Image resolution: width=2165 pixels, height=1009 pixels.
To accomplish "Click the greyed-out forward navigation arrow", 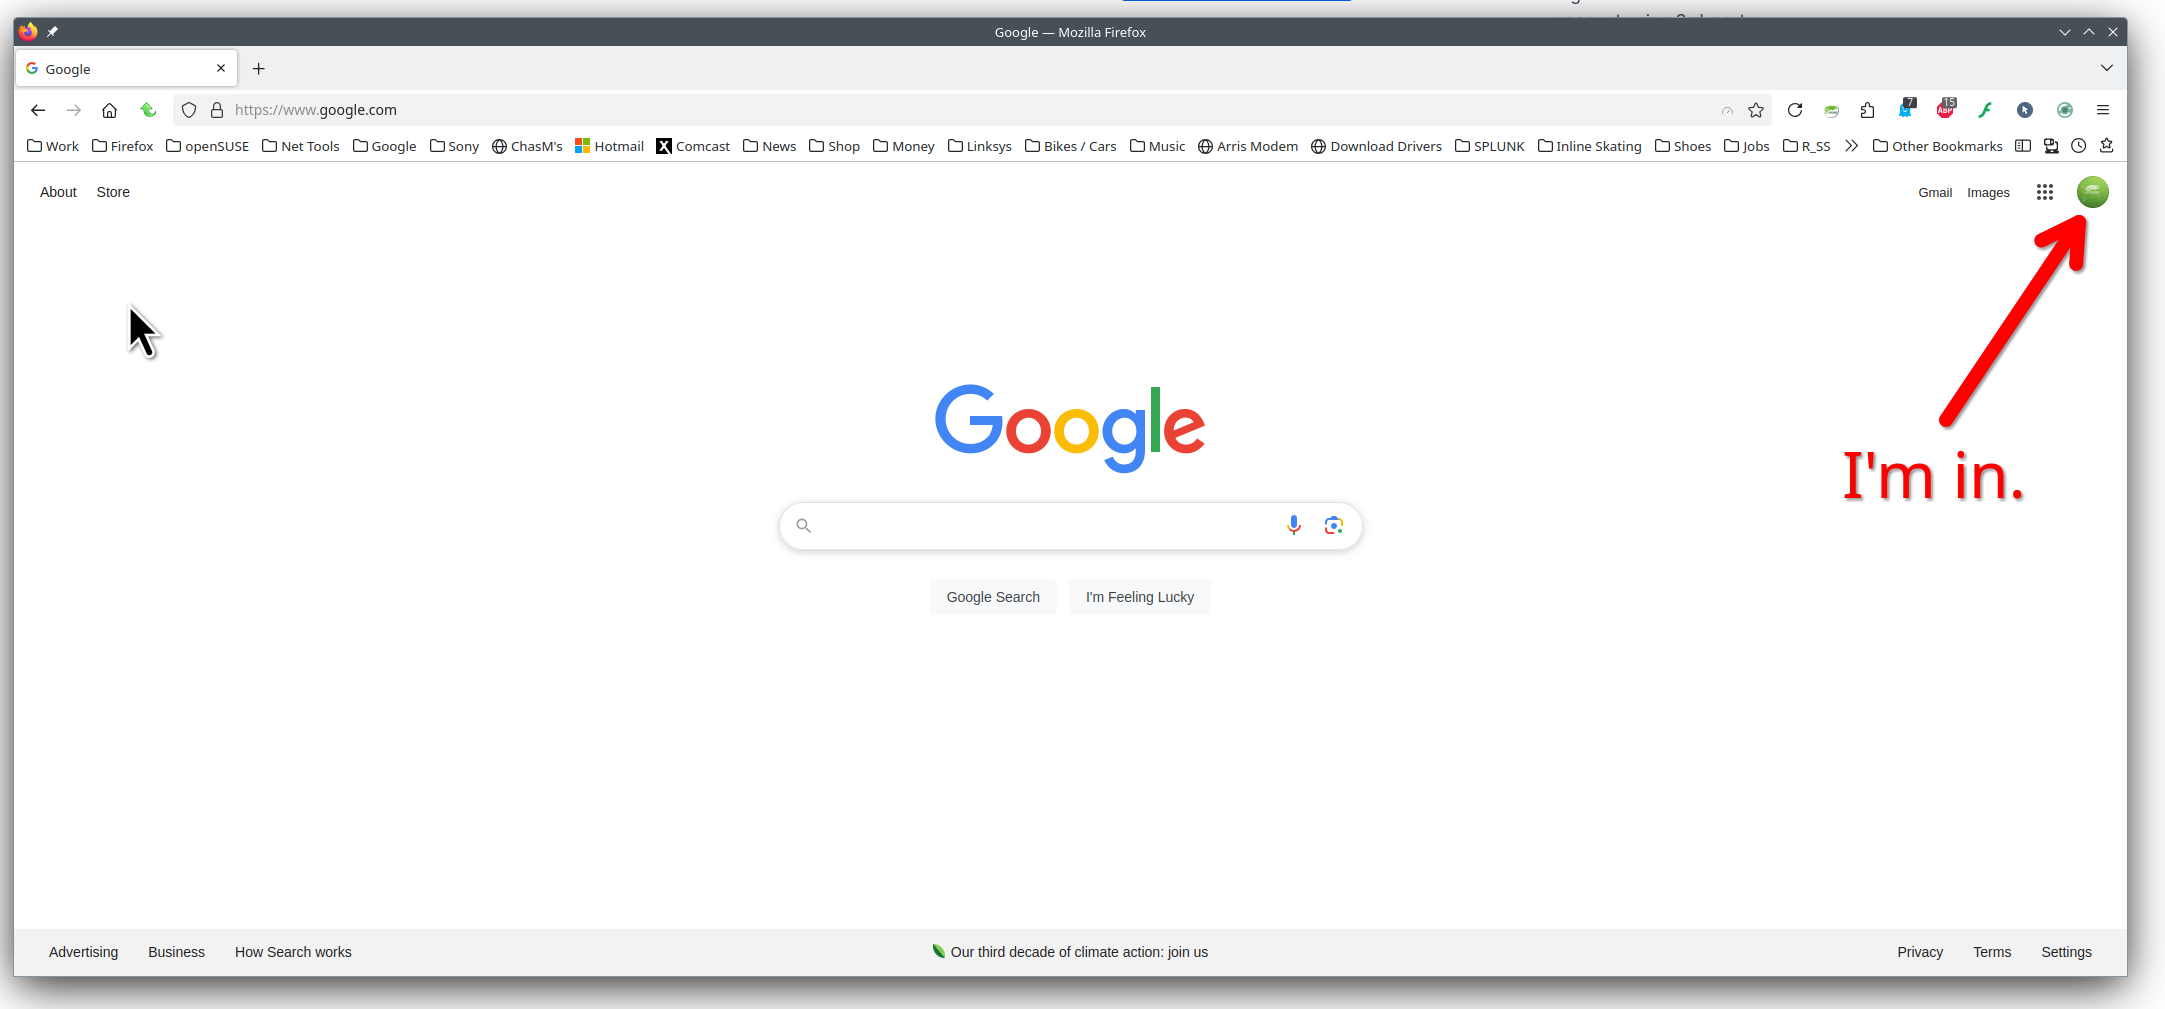I will click(x=74, y=110).
